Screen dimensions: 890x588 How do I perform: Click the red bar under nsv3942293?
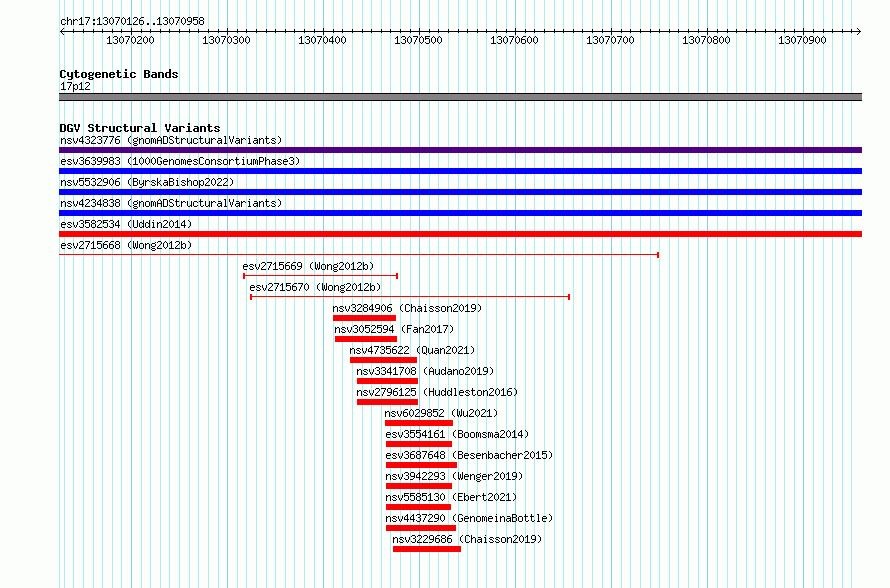(419, 486)
